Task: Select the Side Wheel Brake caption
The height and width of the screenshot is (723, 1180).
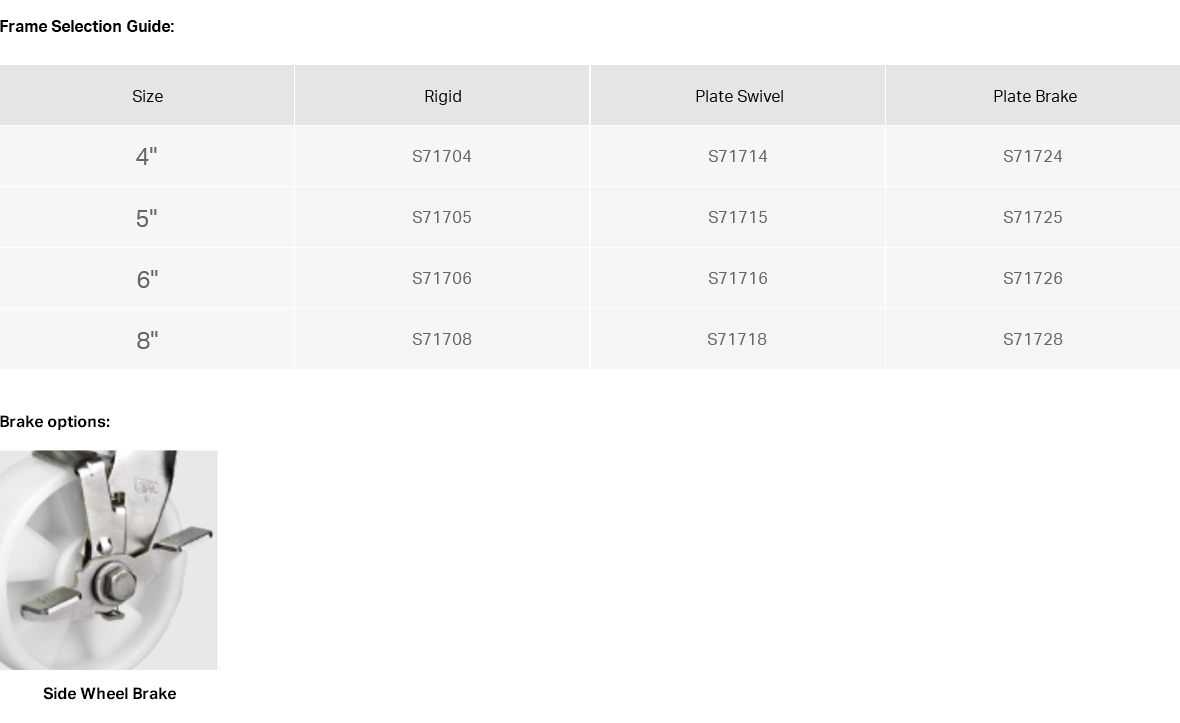Action: click(x=109, y=694)
